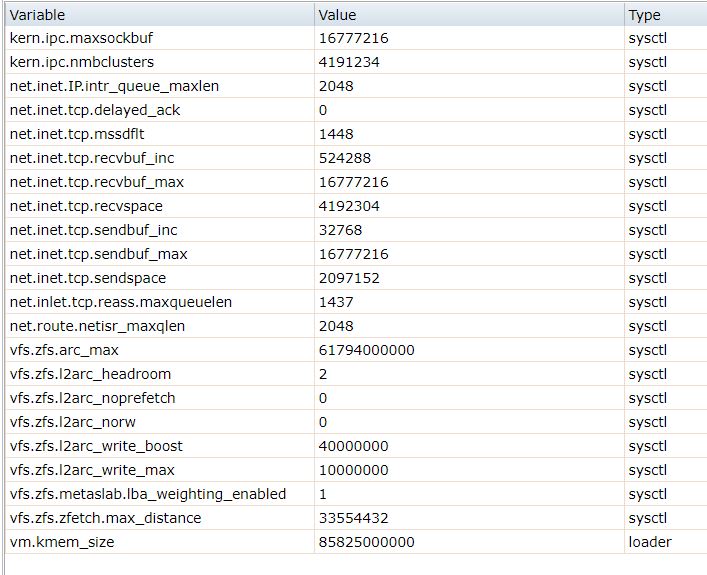
Task: Sort by the Variable column header
Action: [160, 15]
